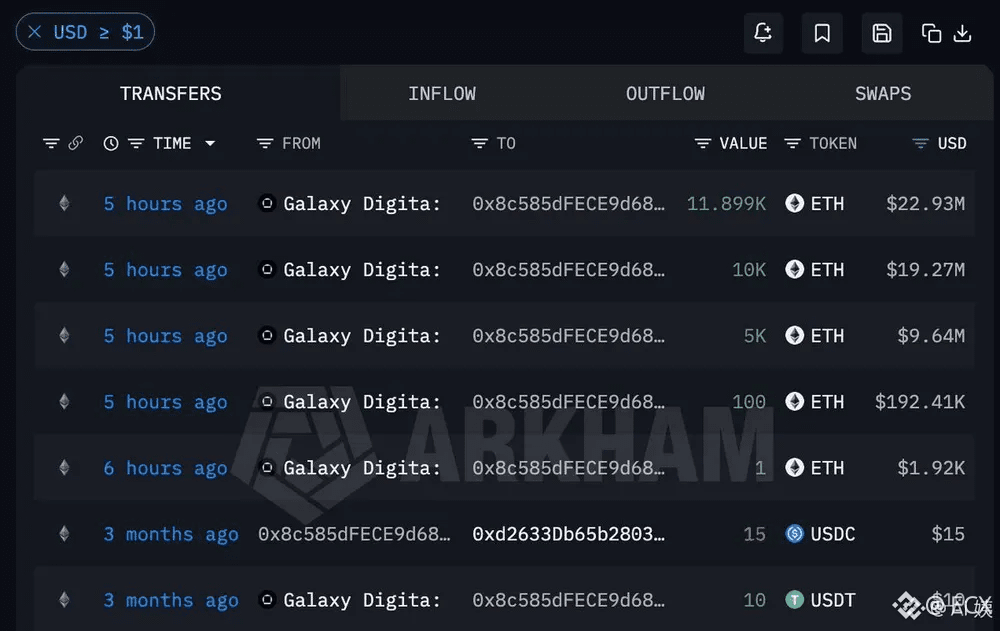Click the link icon in the header
1000x631 pixels.
[x=75, y=143]
